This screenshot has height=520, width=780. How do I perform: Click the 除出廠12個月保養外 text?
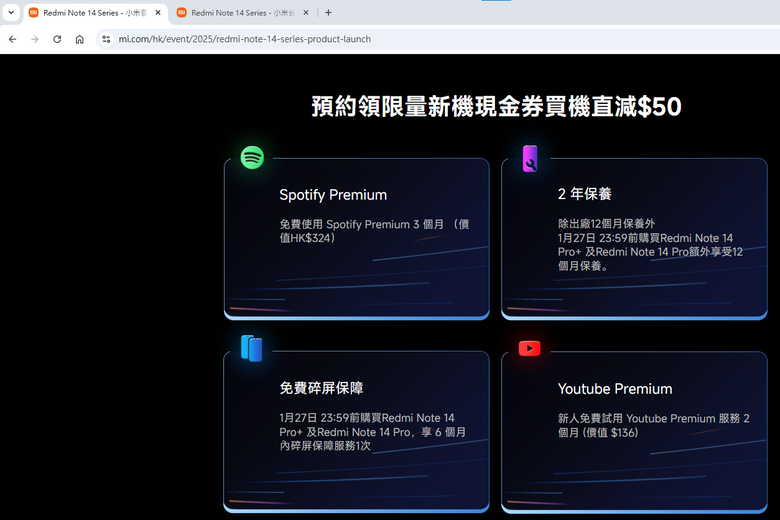[606, 224]
